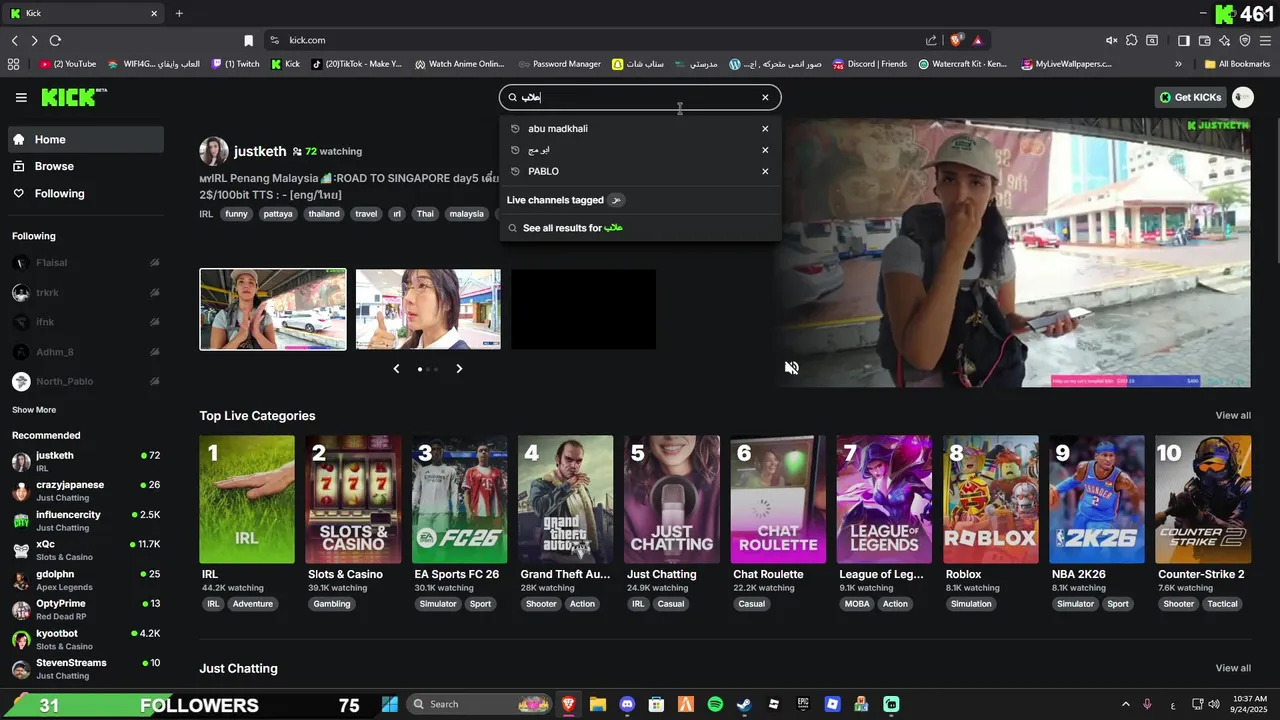This screenshot has width=1280, height=720.
Task: Click justketh featured streamer name
Action: 260,151
